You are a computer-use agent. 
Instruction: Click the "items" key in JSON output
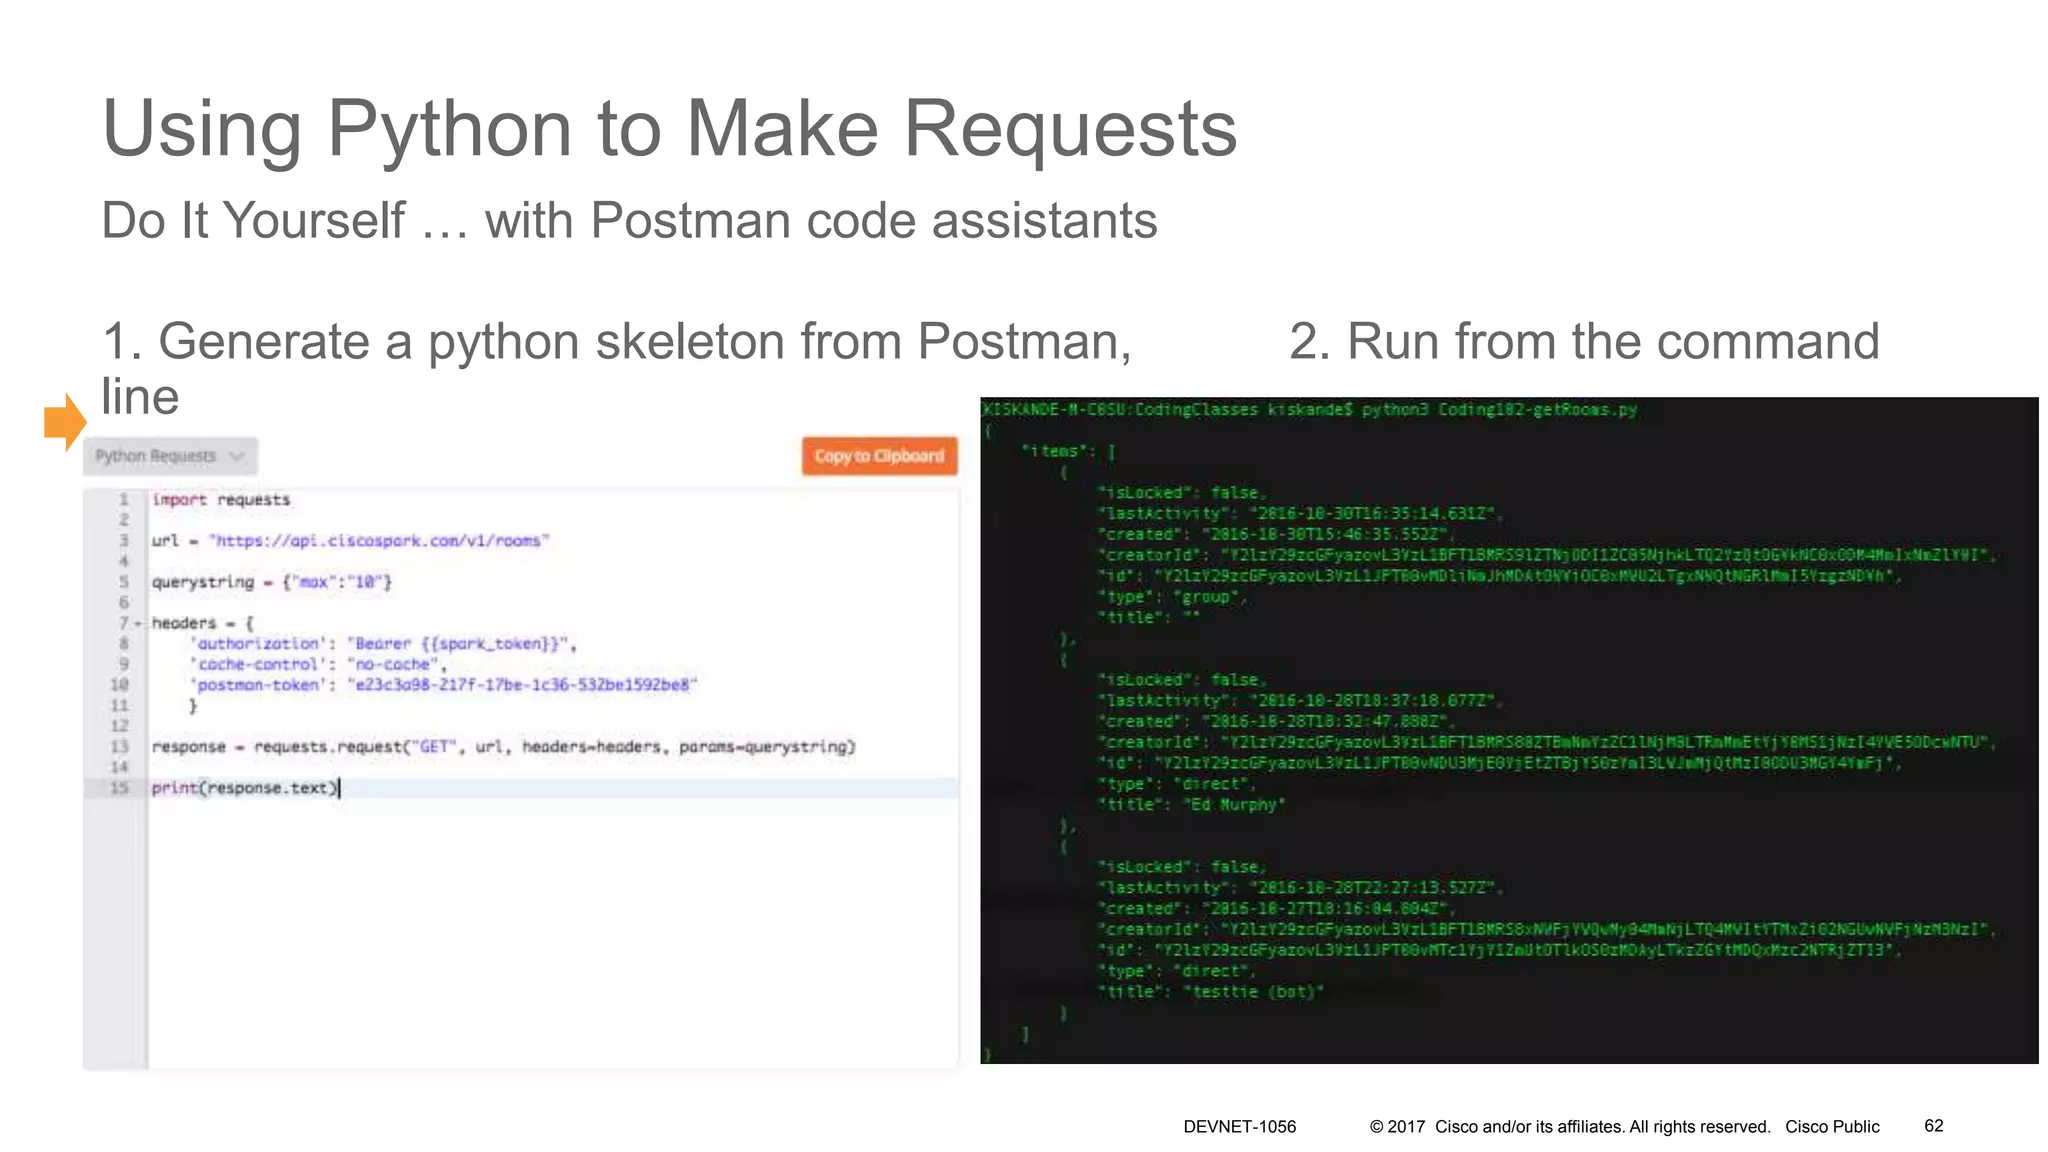[1058, 451]
